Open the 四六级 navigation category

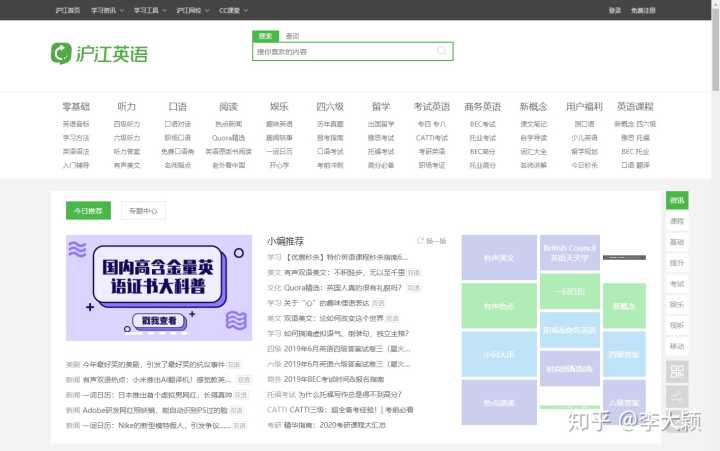[330, 107]
